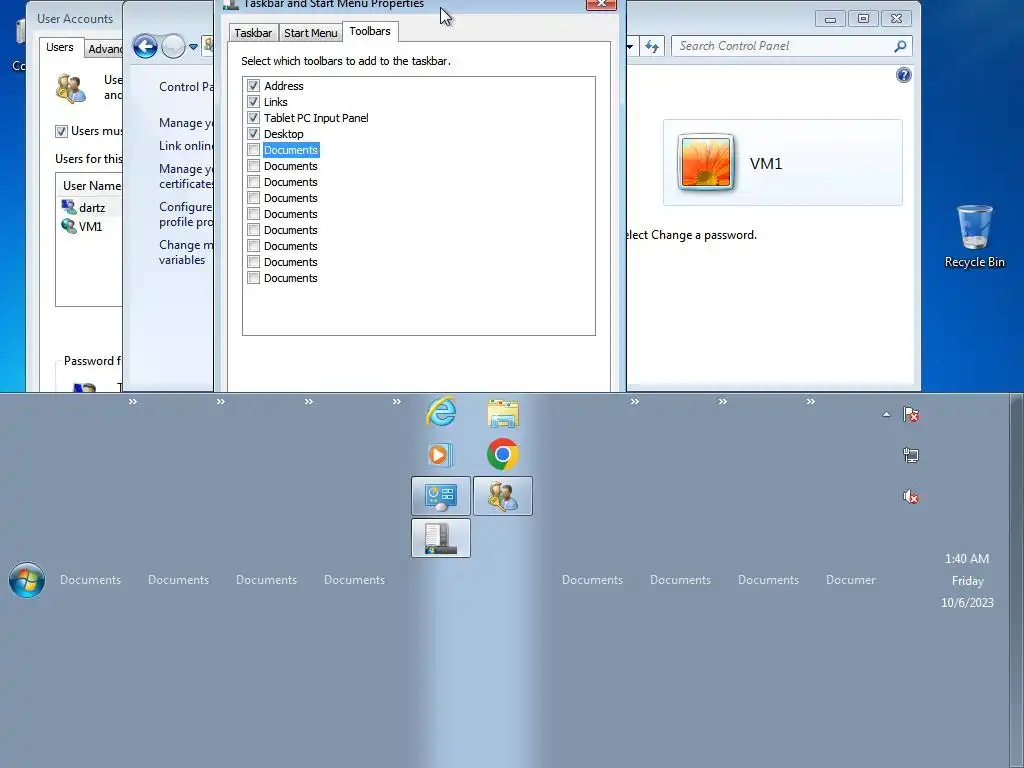This screenshot has height=768, width=1024.
Task: Launch Google Chrome from taskbar
Action: pyautogui.click(x=503, y=455)
